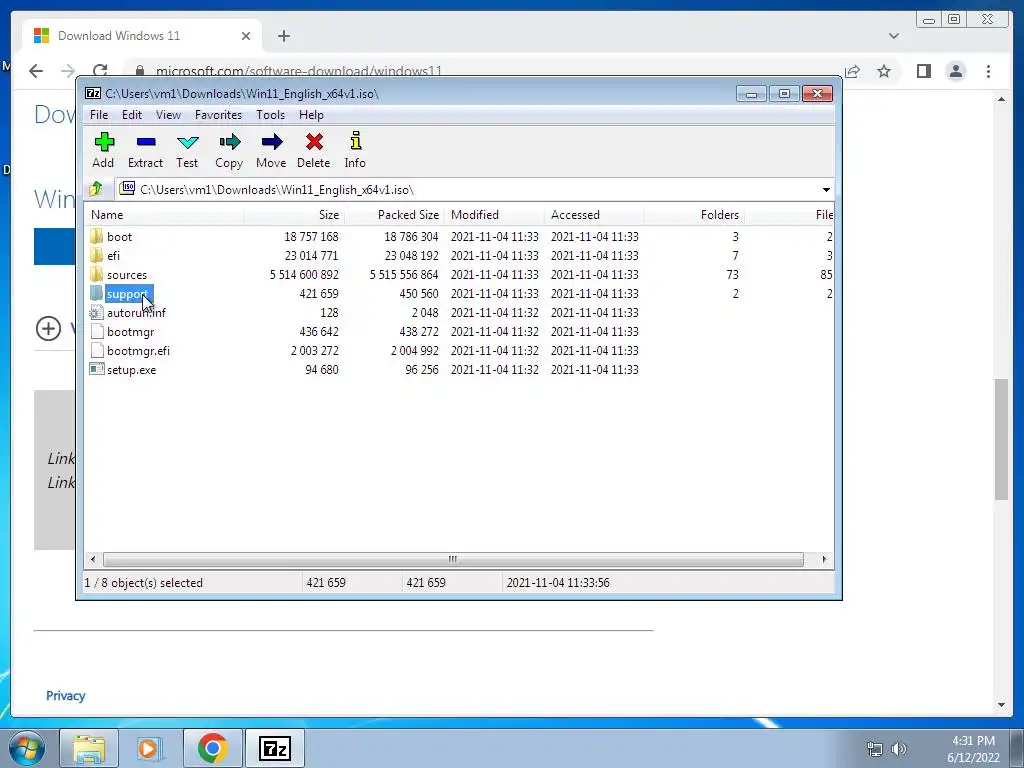
Task: Select the bootmgr.efi file icon
Action: [x=97, y=351]
